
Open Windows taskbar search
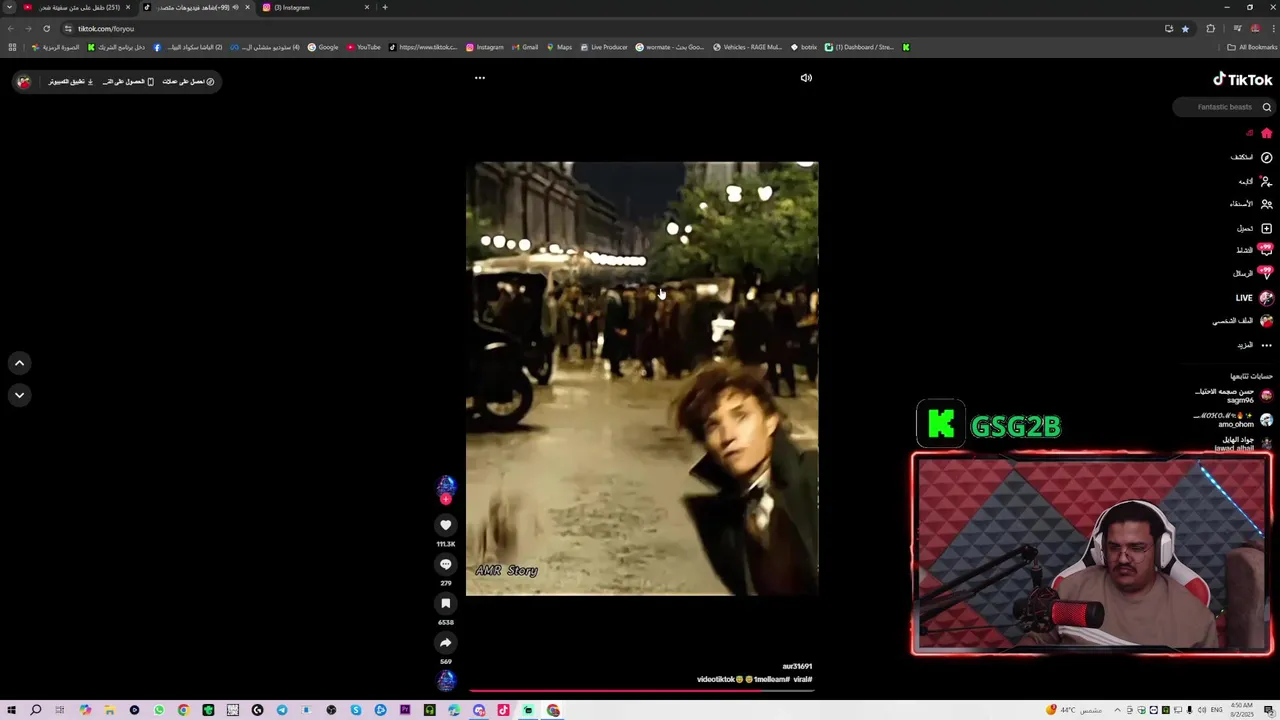(x=35, y=710)
